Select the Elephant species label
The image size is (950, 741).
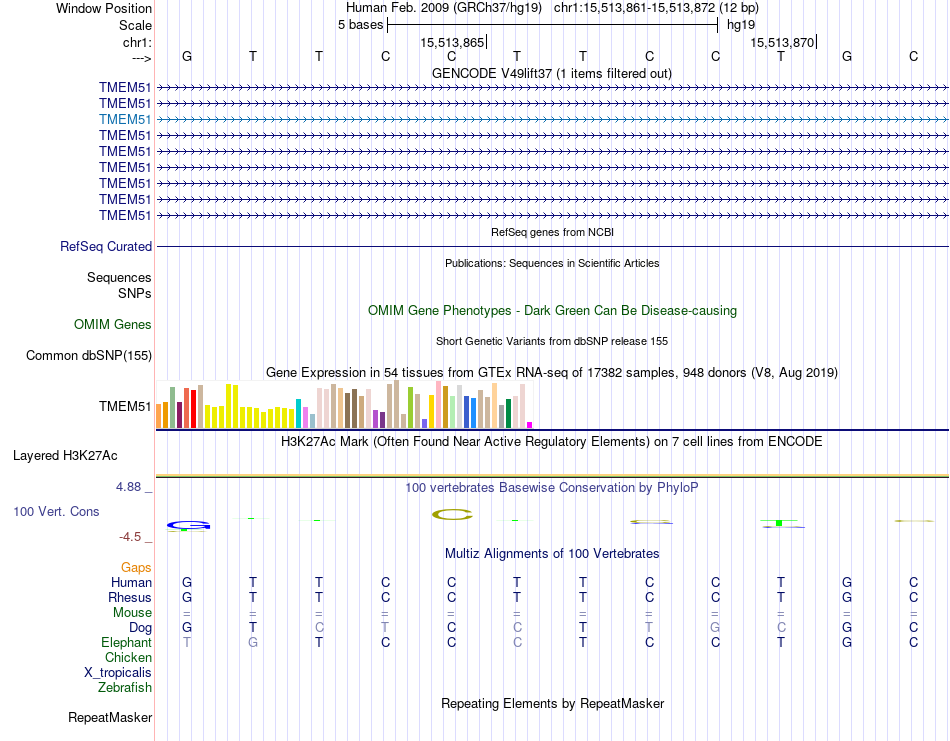[x=126, y=642]
